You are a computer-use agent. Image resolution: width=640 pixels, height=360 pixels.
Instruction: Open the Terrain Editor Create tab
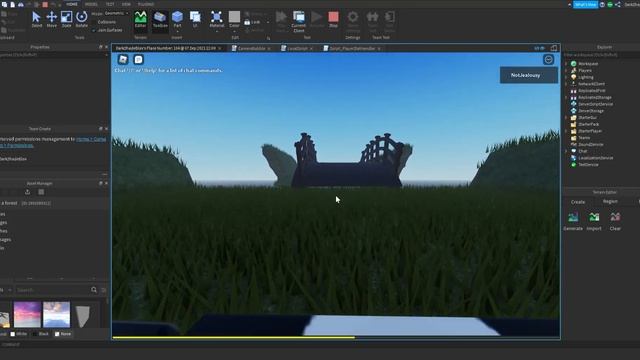point(578,202)
